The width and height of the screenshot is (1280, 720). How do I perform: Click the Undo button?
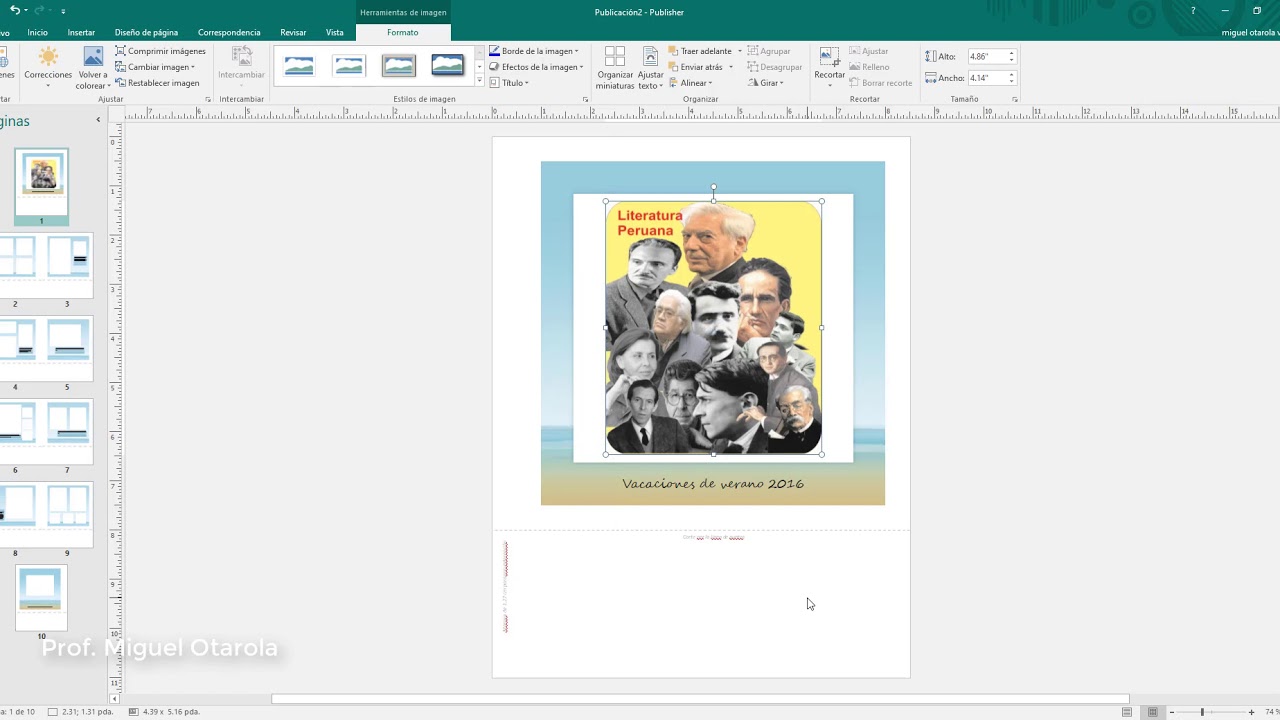click(x=15, y=10)
